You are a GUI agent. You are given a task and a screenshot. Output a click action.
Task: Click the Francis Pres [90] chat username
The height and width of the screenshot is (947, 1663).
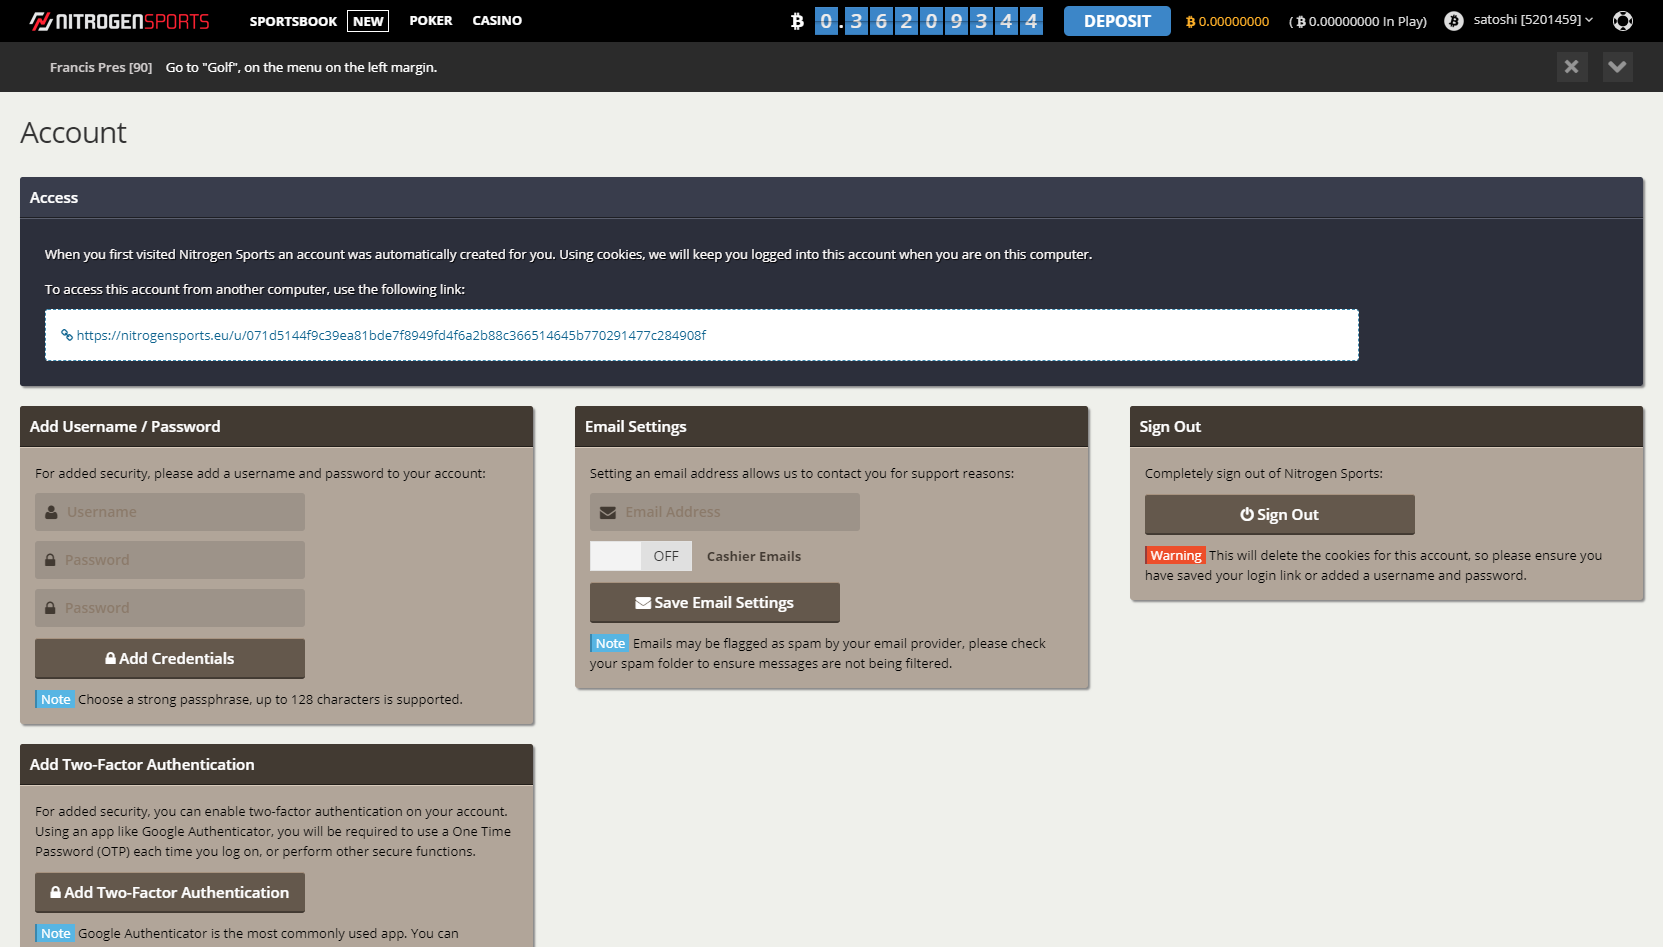101,68
